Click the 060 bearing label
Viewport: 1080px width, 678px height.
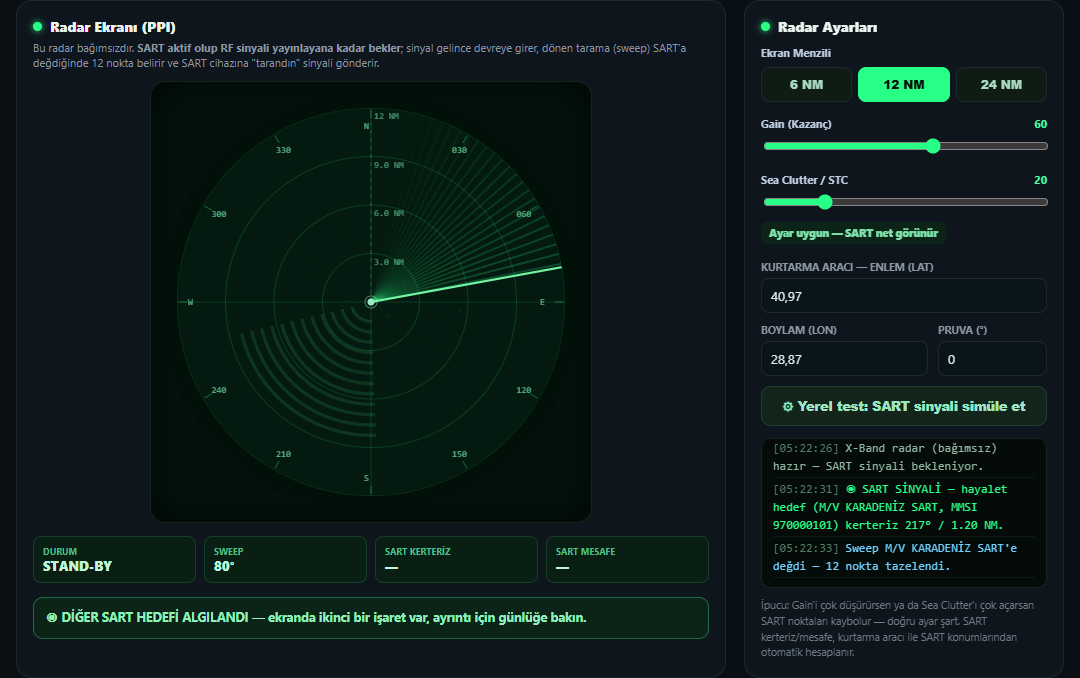523,214
